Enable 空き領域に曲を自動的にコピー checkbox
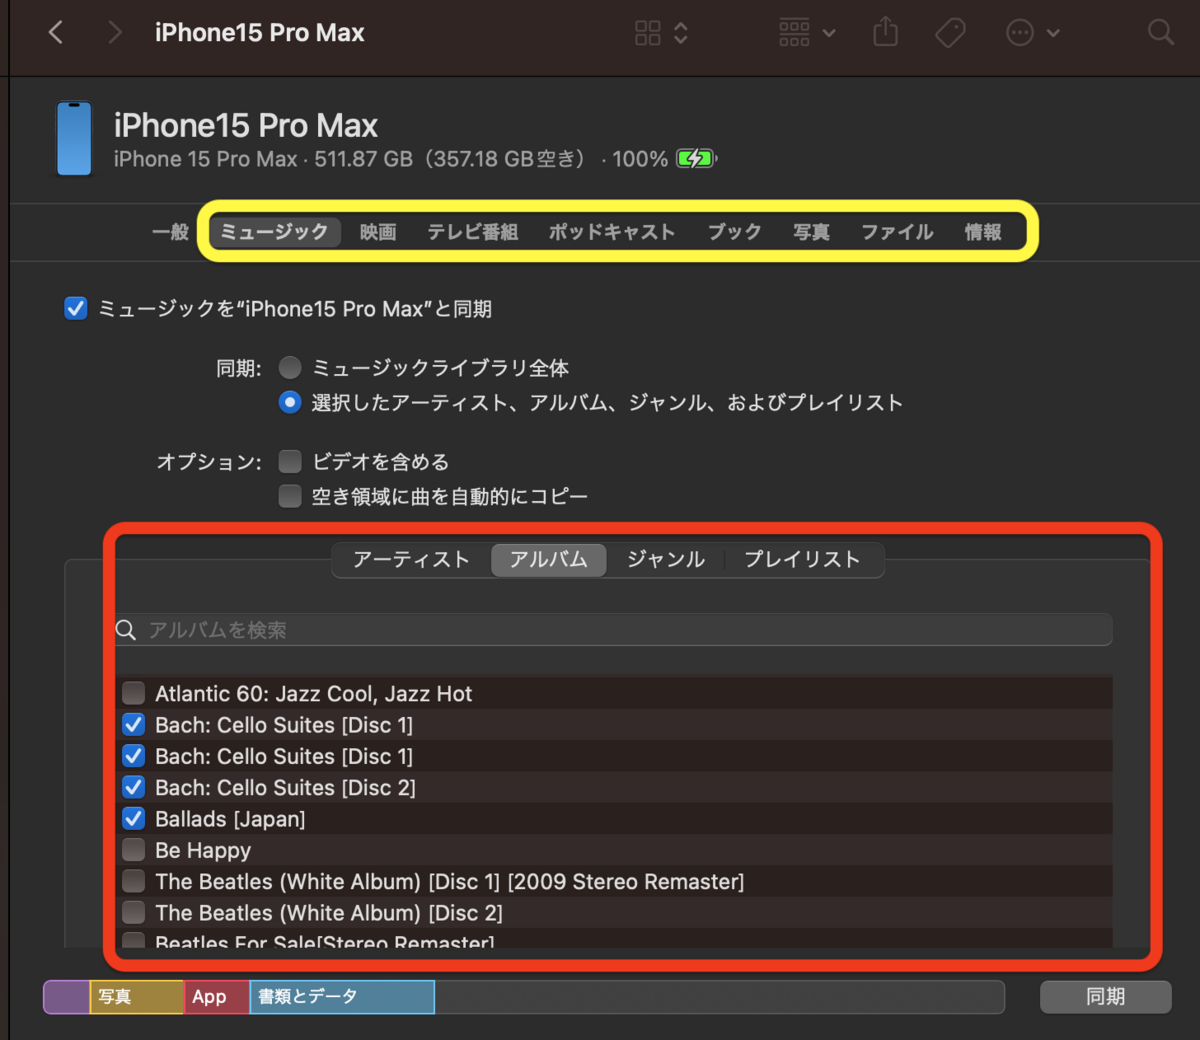The width and height of the screenshot is (1200, 1040). 290,496
